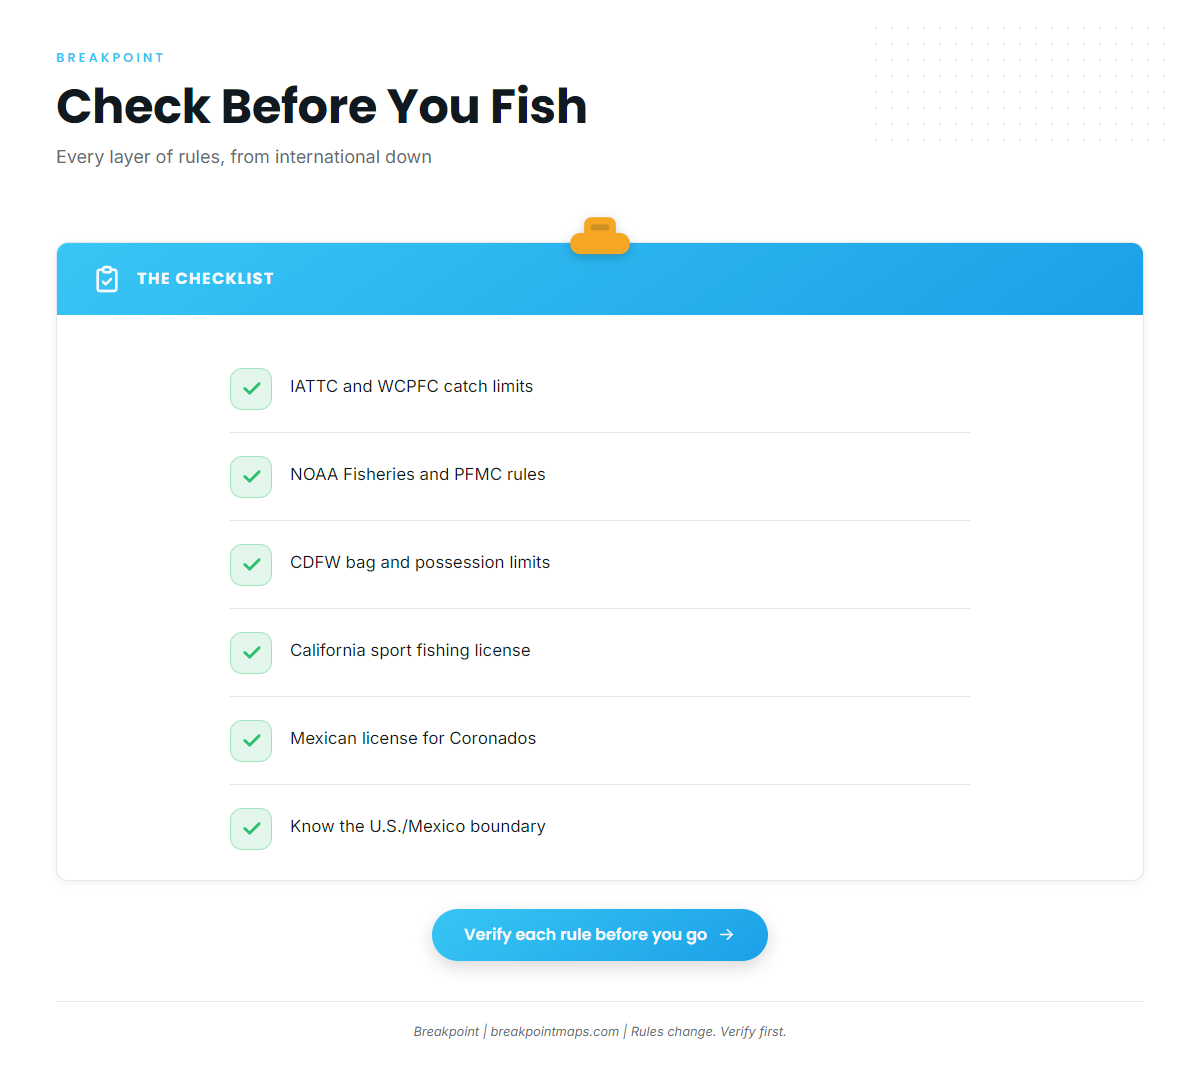Toggle IATTC and WCPFC catch limits checkbox
Screen dimensions: 1200x1066
(251, 389)
